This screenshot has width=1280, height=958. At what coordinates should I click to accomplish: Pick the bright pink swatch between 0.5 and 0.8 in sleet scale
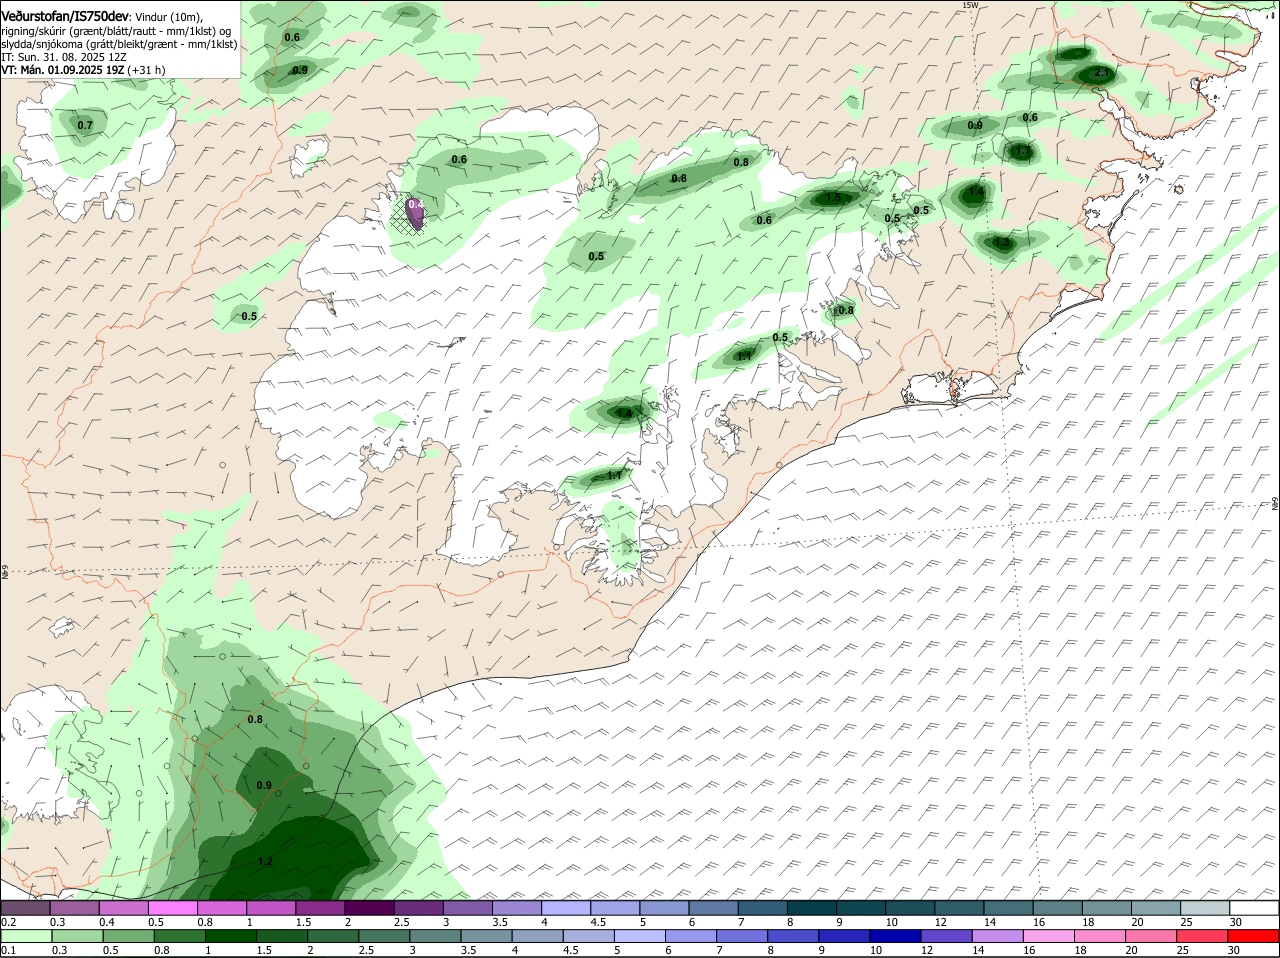point(174,908)
